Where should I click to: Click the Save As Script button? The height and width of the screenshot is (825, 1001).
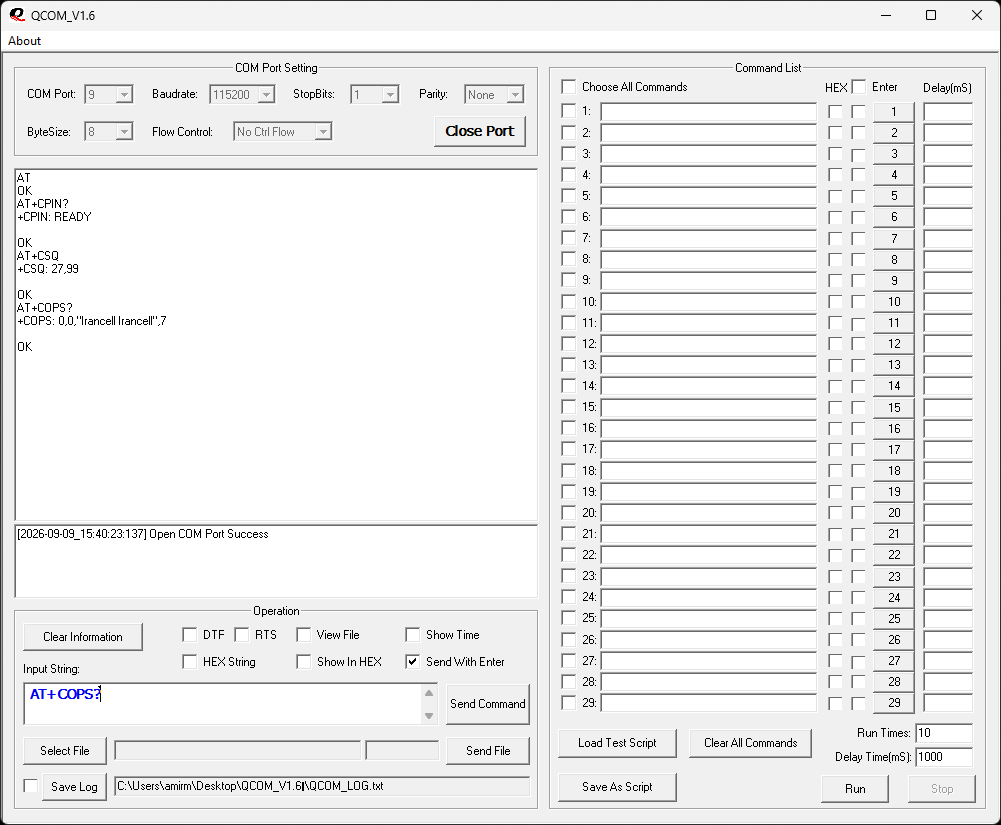617,787
